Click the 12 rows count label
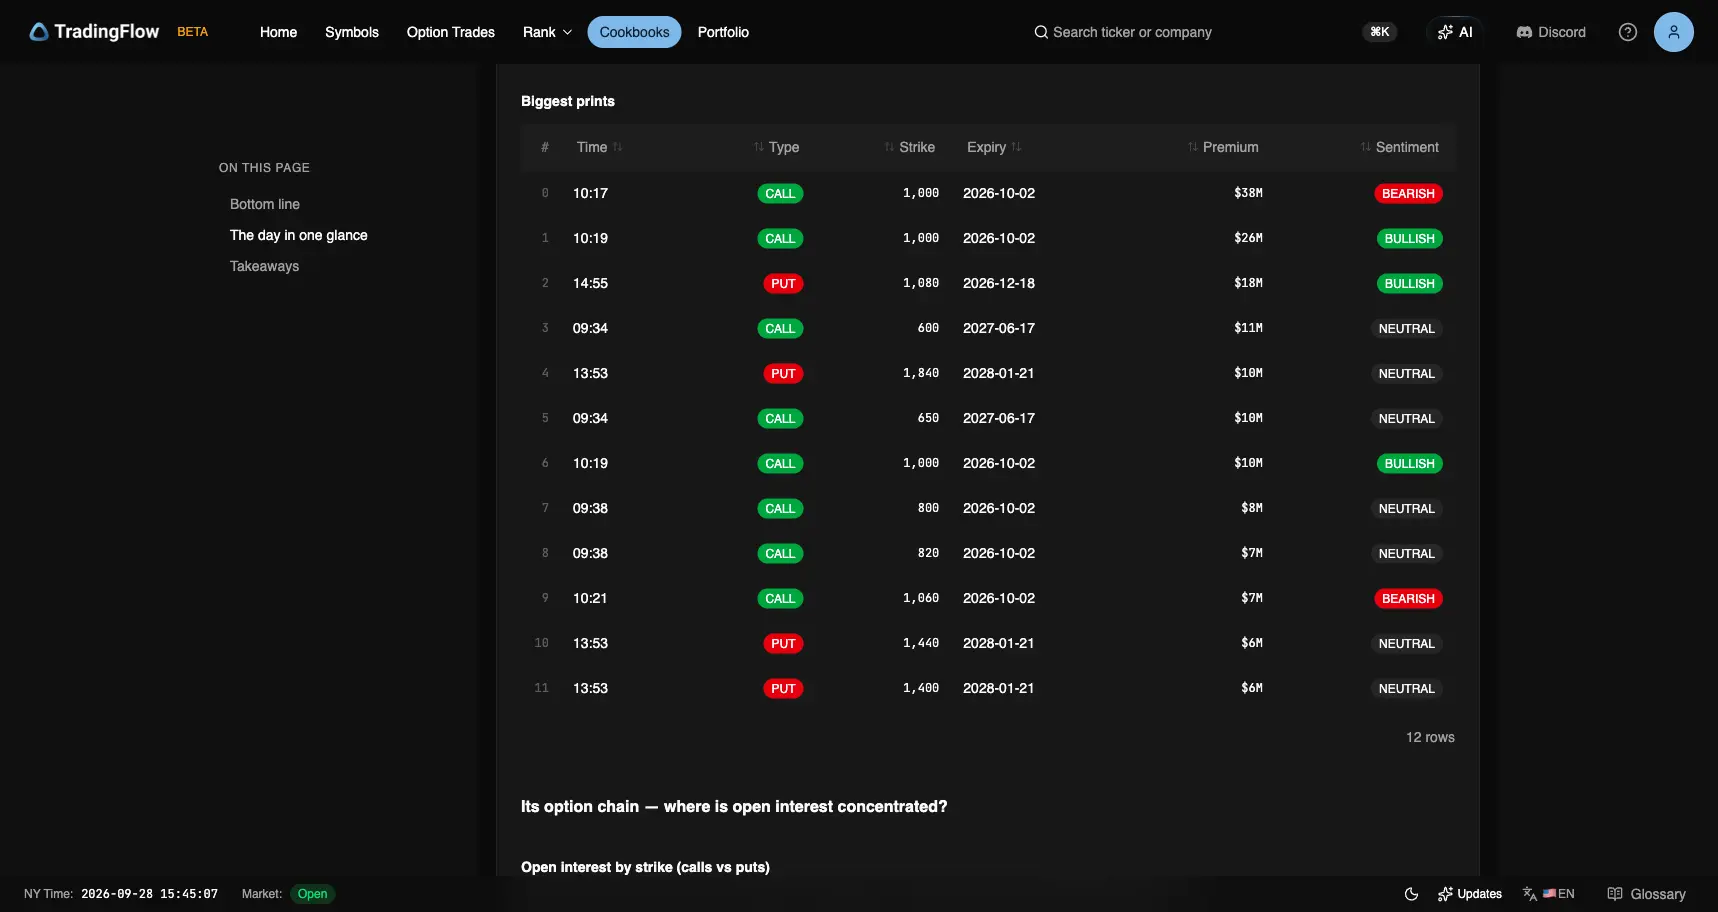The height and width of the screenshot is (912, 1718). point(1430,737)
